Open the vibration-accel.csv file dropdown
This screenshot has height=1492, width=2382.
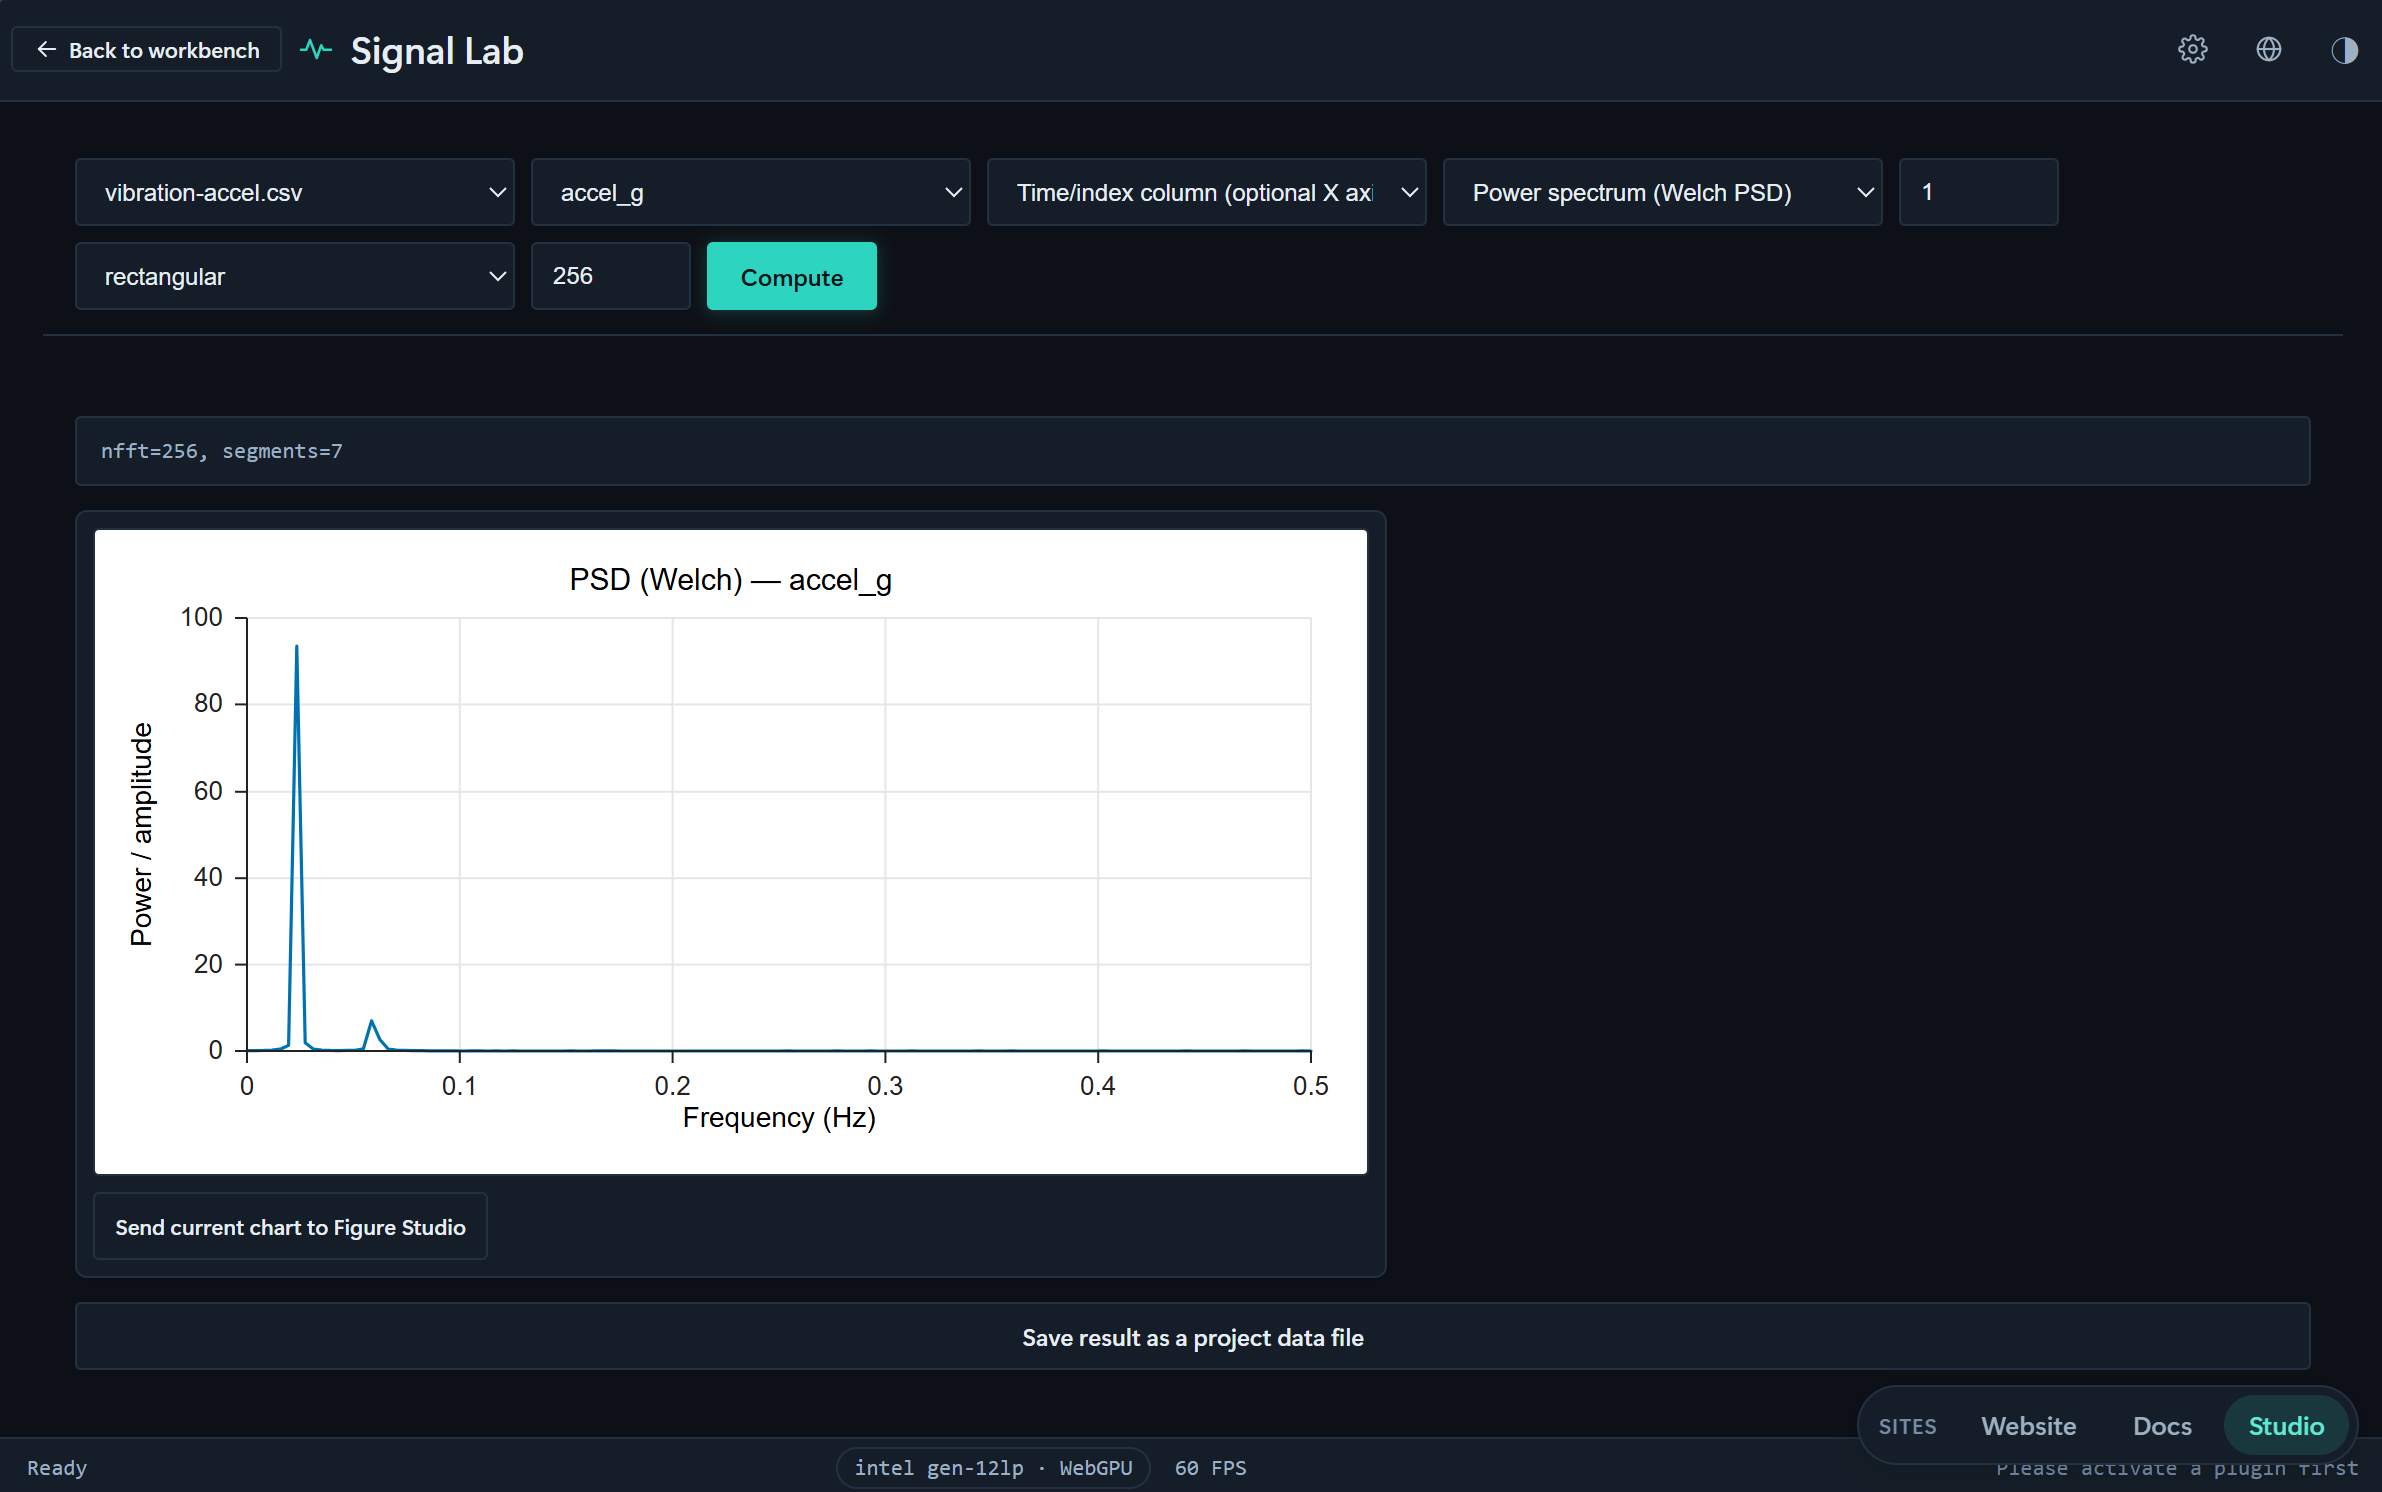tap(295, 192)
